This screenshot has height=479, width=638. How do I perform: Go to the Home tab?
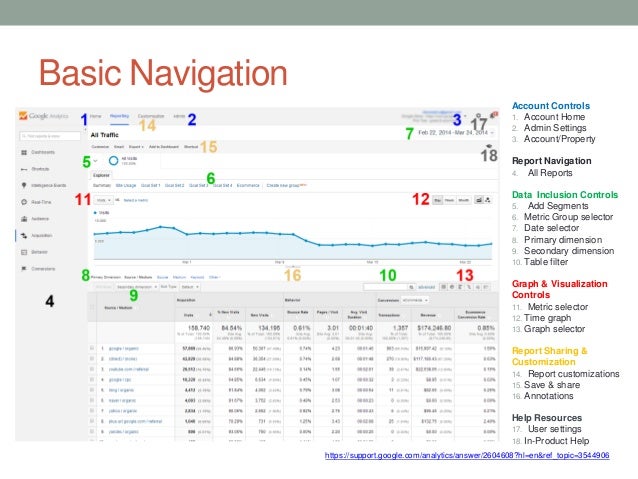pos(96,116)
